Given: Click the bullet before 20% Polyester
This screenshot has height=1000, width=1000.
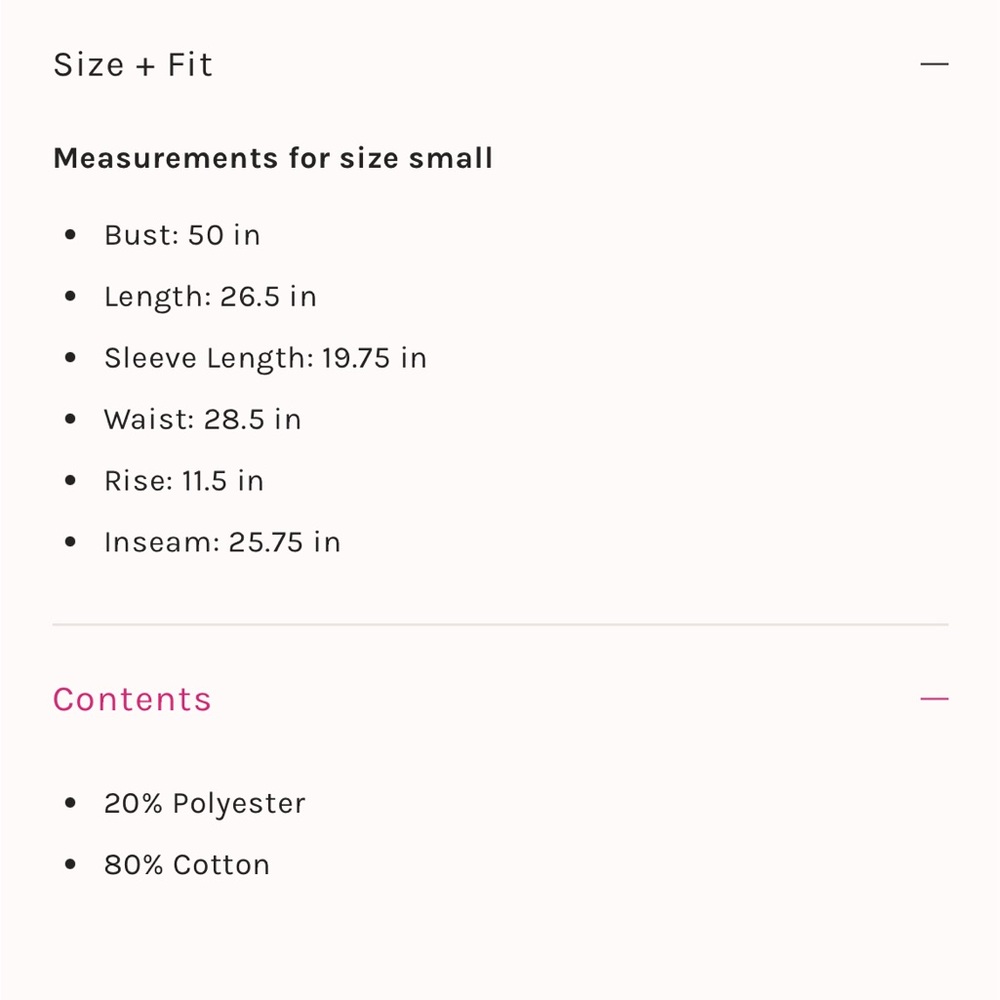Looking at the screenshot, I should pyautogui.click(x=70, y=804).
